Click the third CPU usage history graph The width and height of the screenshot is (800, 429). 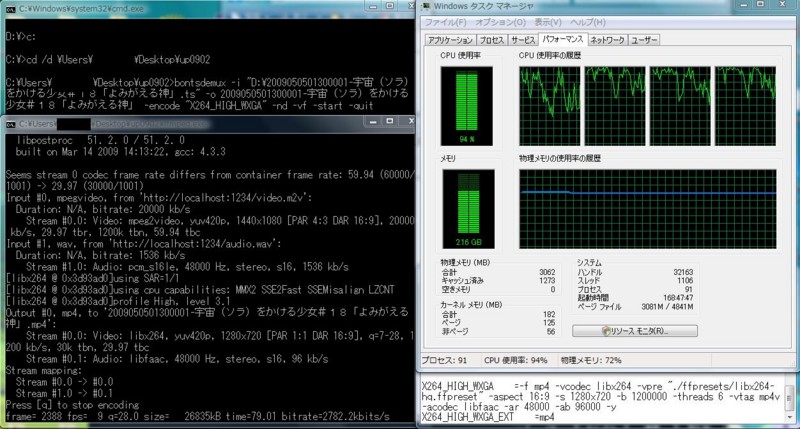pos(680,106)
